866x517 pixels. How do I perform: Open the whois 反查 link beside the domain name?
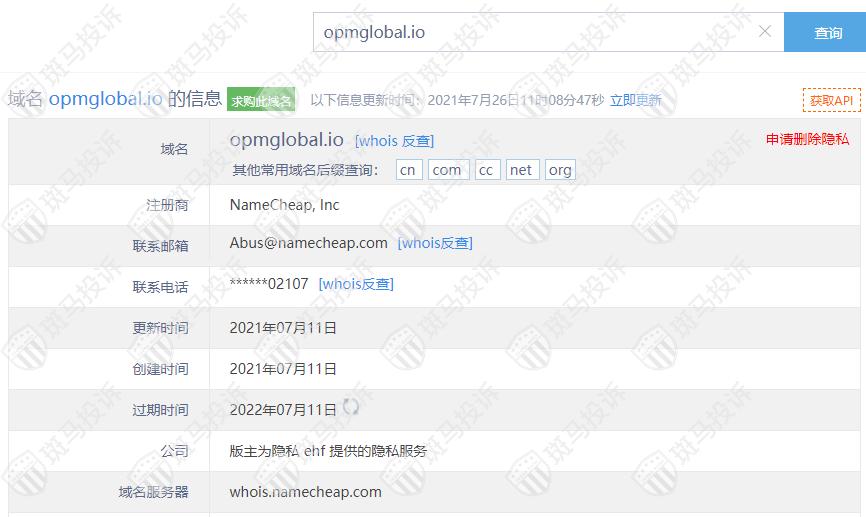(394, 141)
